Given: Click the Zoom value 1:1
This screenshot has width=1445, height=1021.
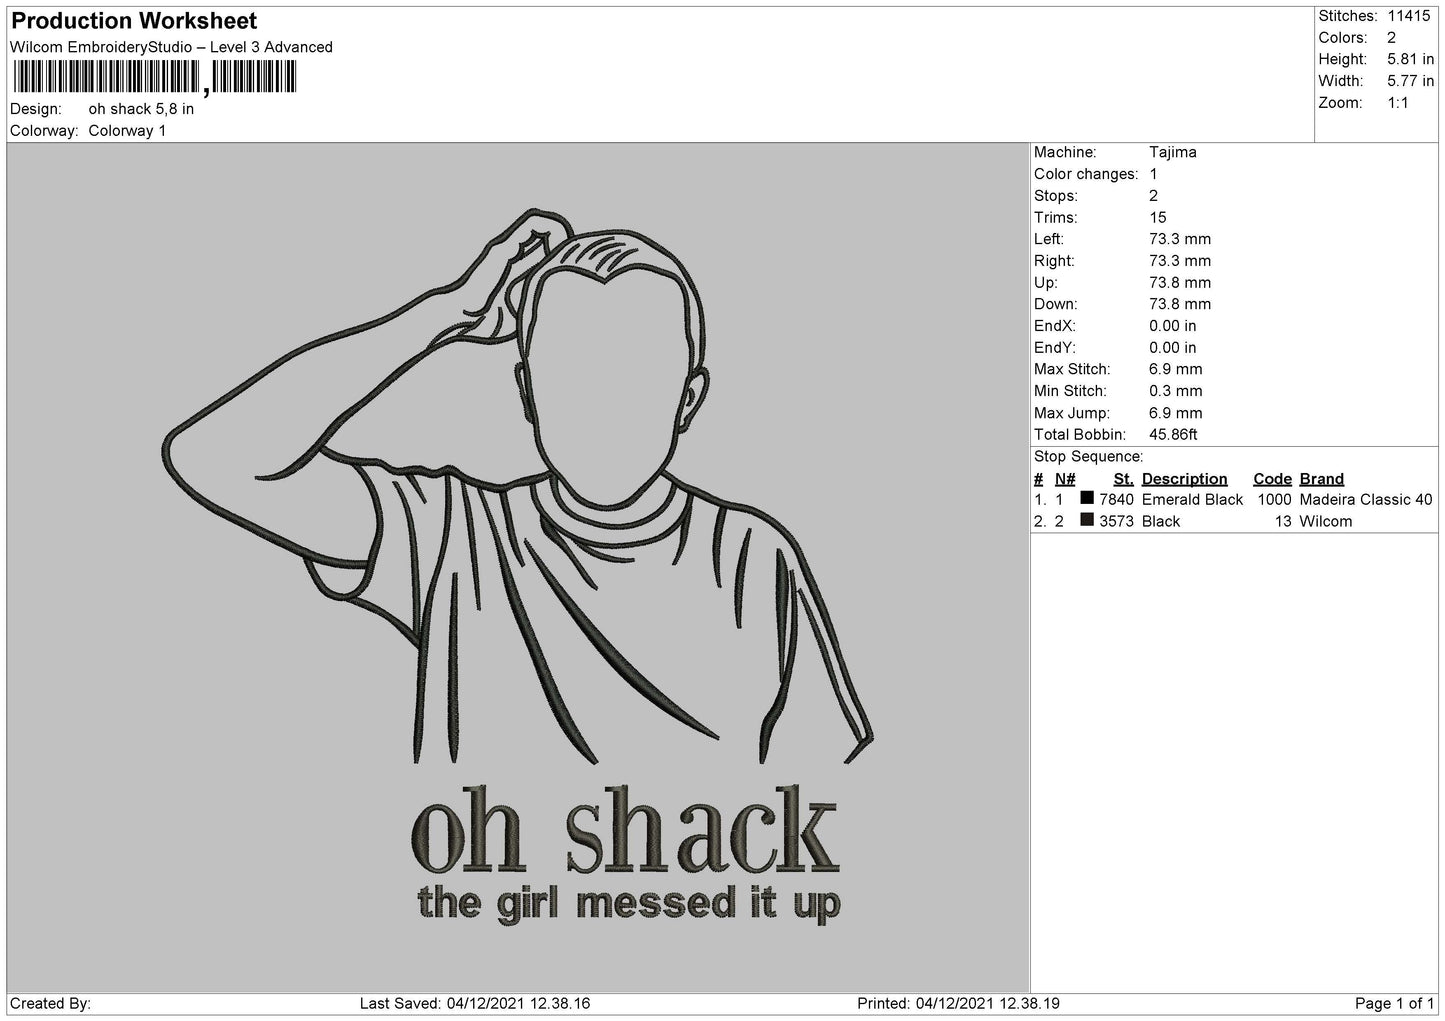Looking at the screenshot, I should (1397, 103).
